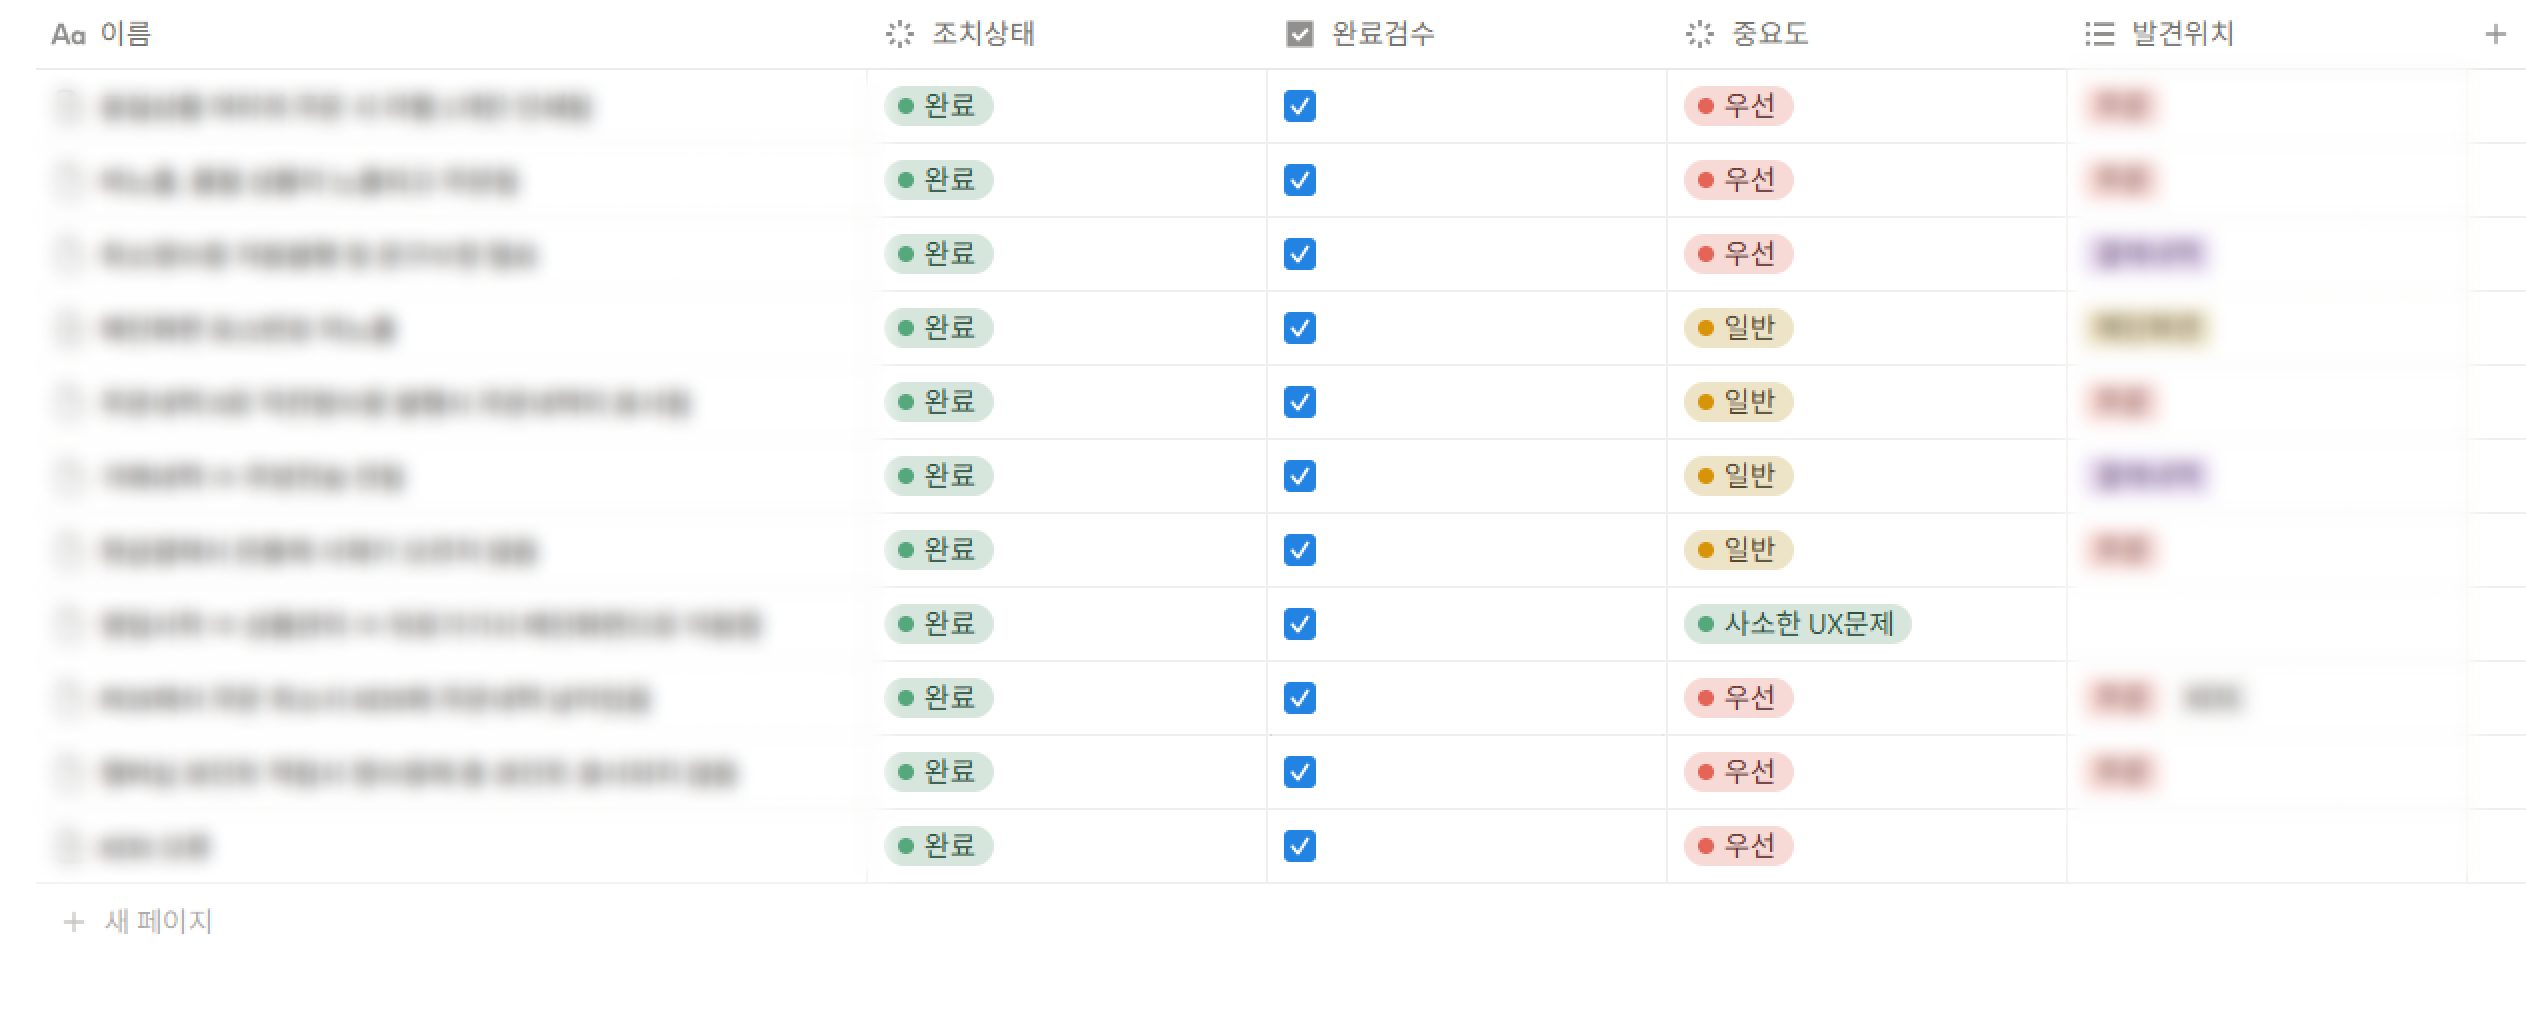
Task: Open the 완료 status dropdown in first row
Action: (938, 106)
